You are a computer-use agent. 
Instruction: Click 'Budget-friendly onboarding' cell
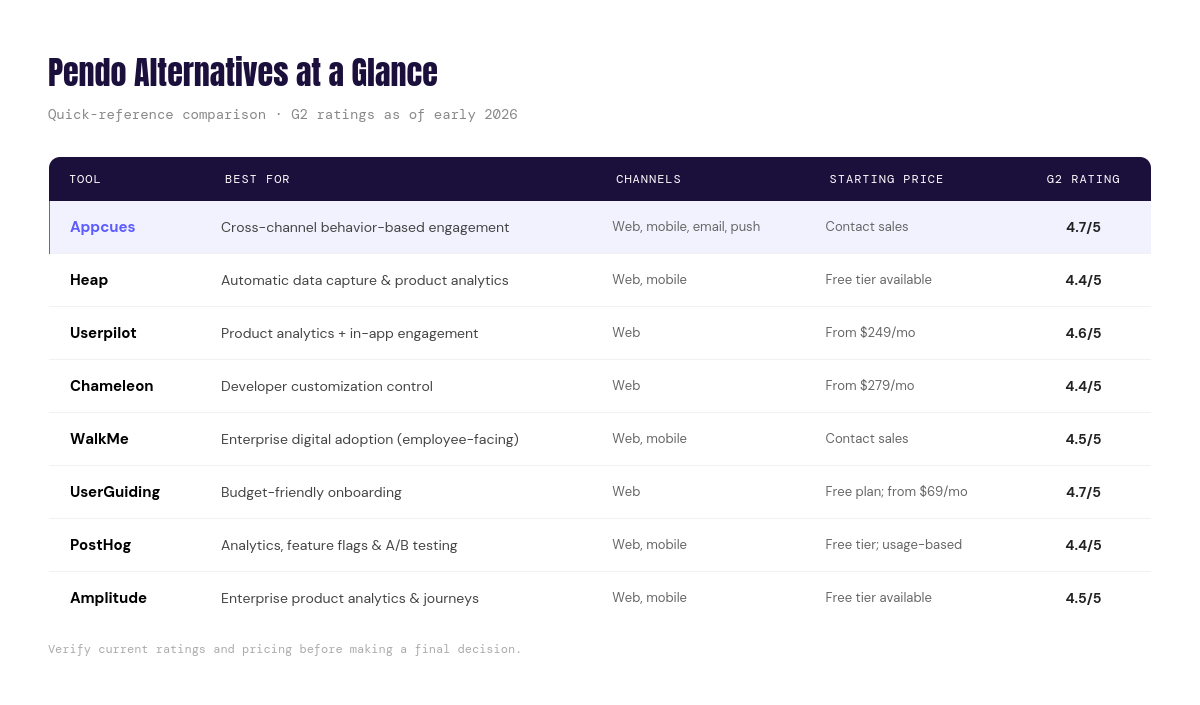[311, 492]
